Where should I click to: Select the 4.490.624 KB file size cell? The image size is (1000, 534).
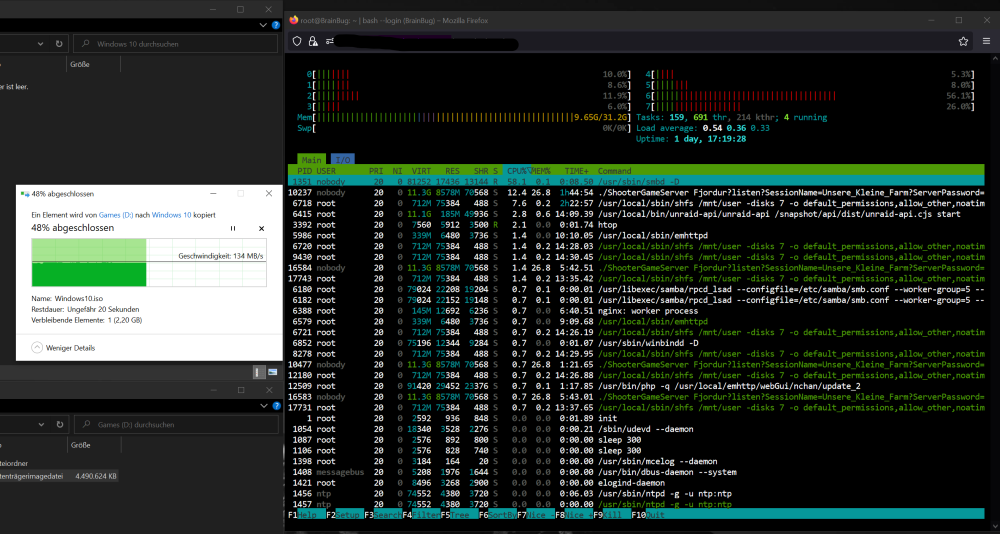(x=96, y=476)
